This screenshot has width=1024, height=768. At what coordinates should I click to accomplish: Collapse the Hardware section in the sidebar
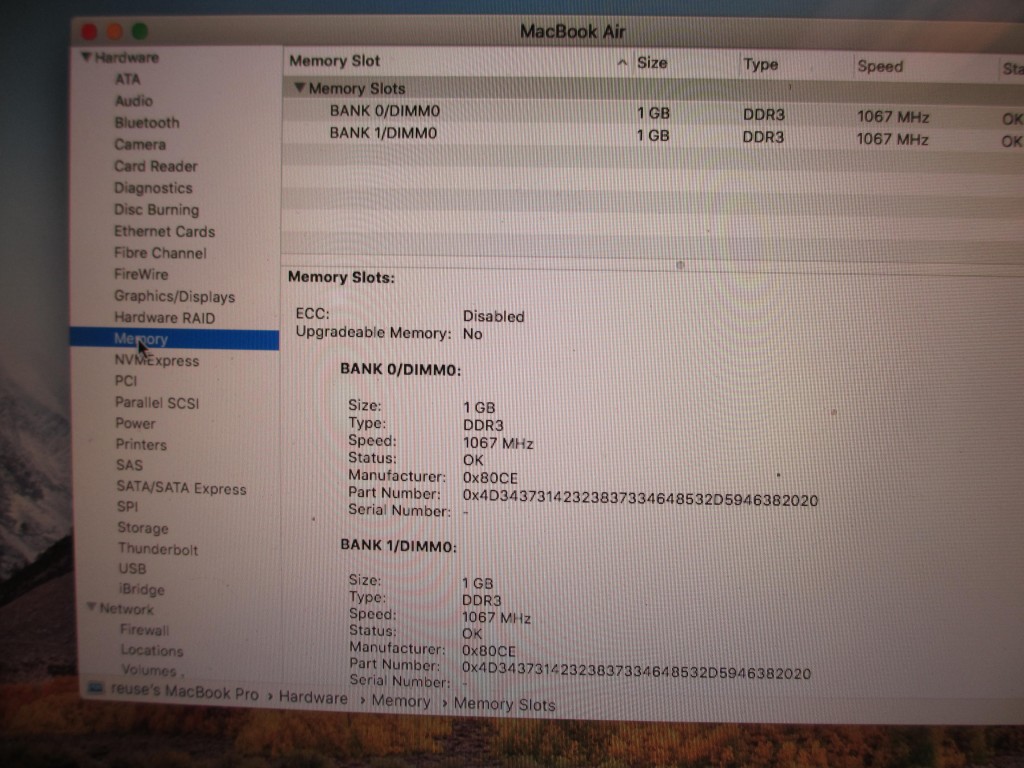[x=86, y=57]
